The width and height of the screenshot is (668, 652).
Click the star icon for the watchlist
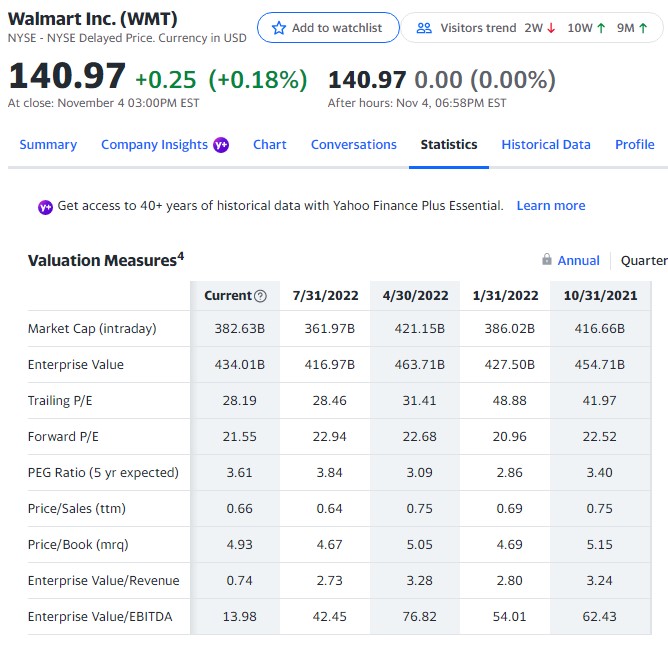279,28
